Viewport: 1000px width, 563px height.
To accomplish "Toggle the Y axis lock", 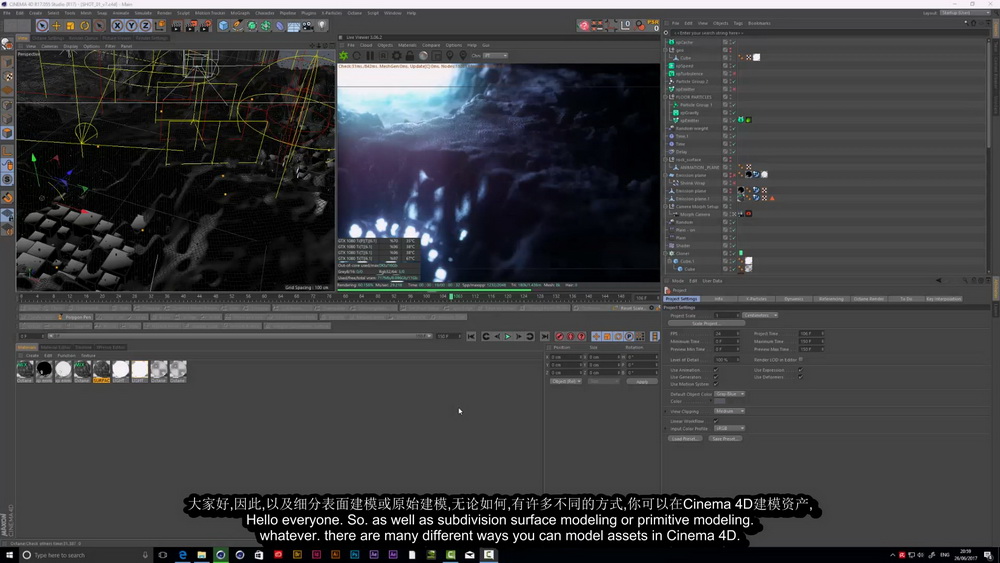I will 131,26.
